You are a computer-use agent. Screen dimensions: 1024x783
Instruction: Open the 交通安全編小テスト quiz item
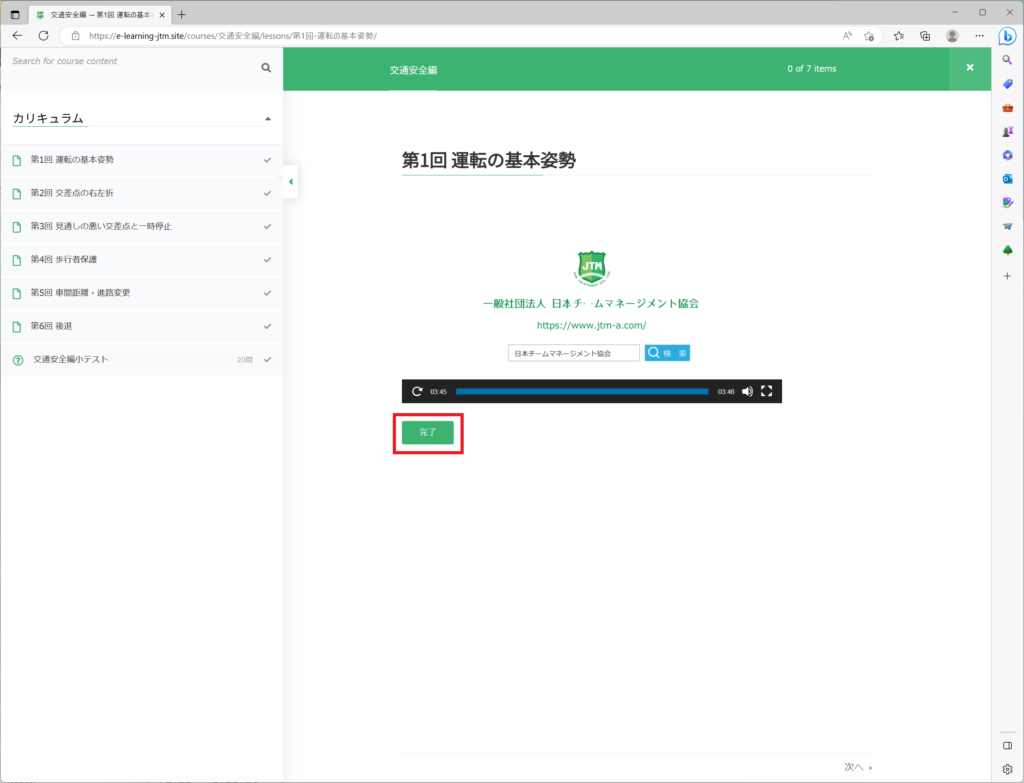(x=70, y=359)
